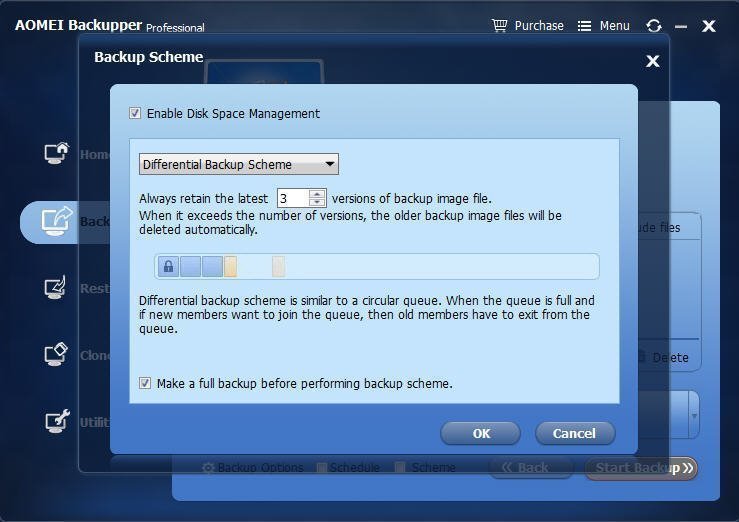Viewport: 739px width, 522px height.
Task: Open the Restore sidebar icon
Action: pos(55,287)
